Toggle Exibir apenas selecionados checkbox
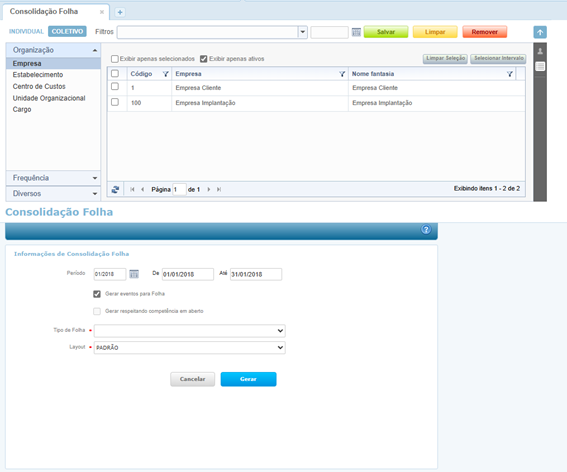 point(115,59)
